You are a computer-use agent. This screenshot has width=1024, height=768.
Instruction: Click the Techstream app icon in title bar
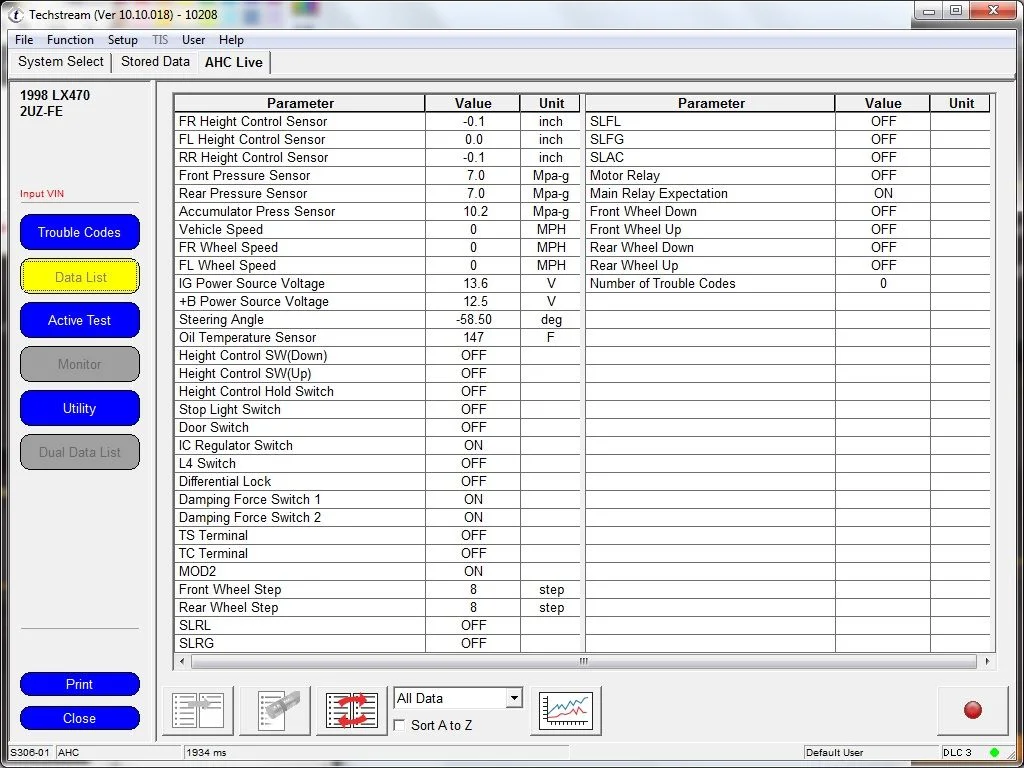pos(16,14)
